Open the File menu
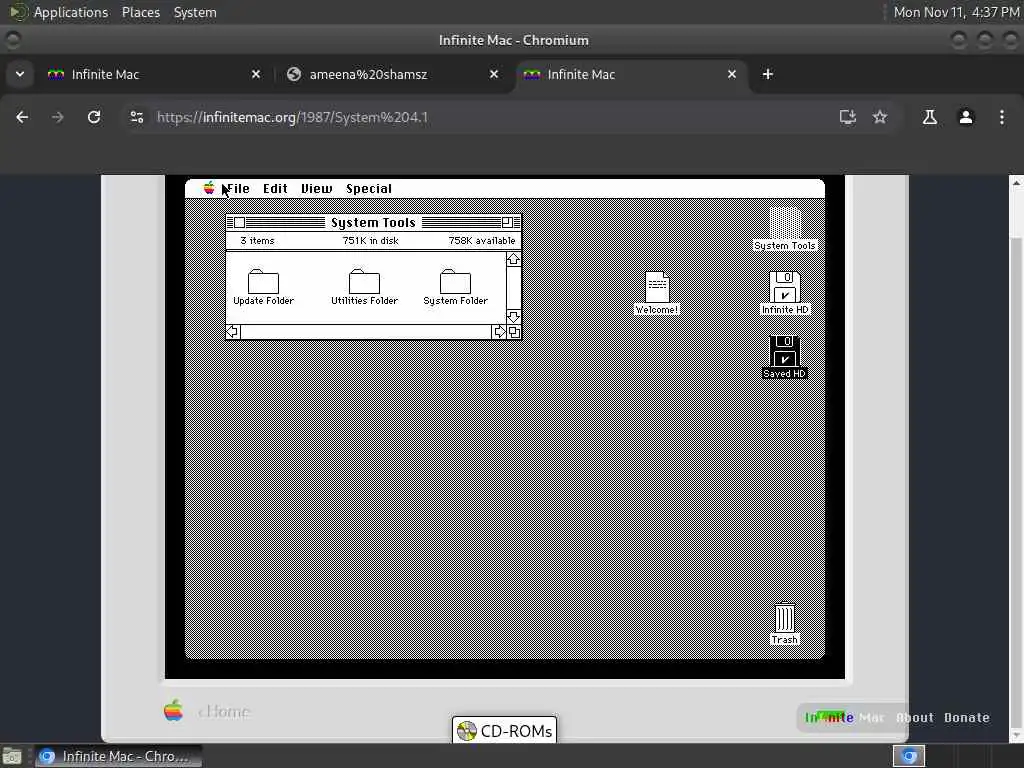This screenshot has height=768, width=1024. click(238, 188)
